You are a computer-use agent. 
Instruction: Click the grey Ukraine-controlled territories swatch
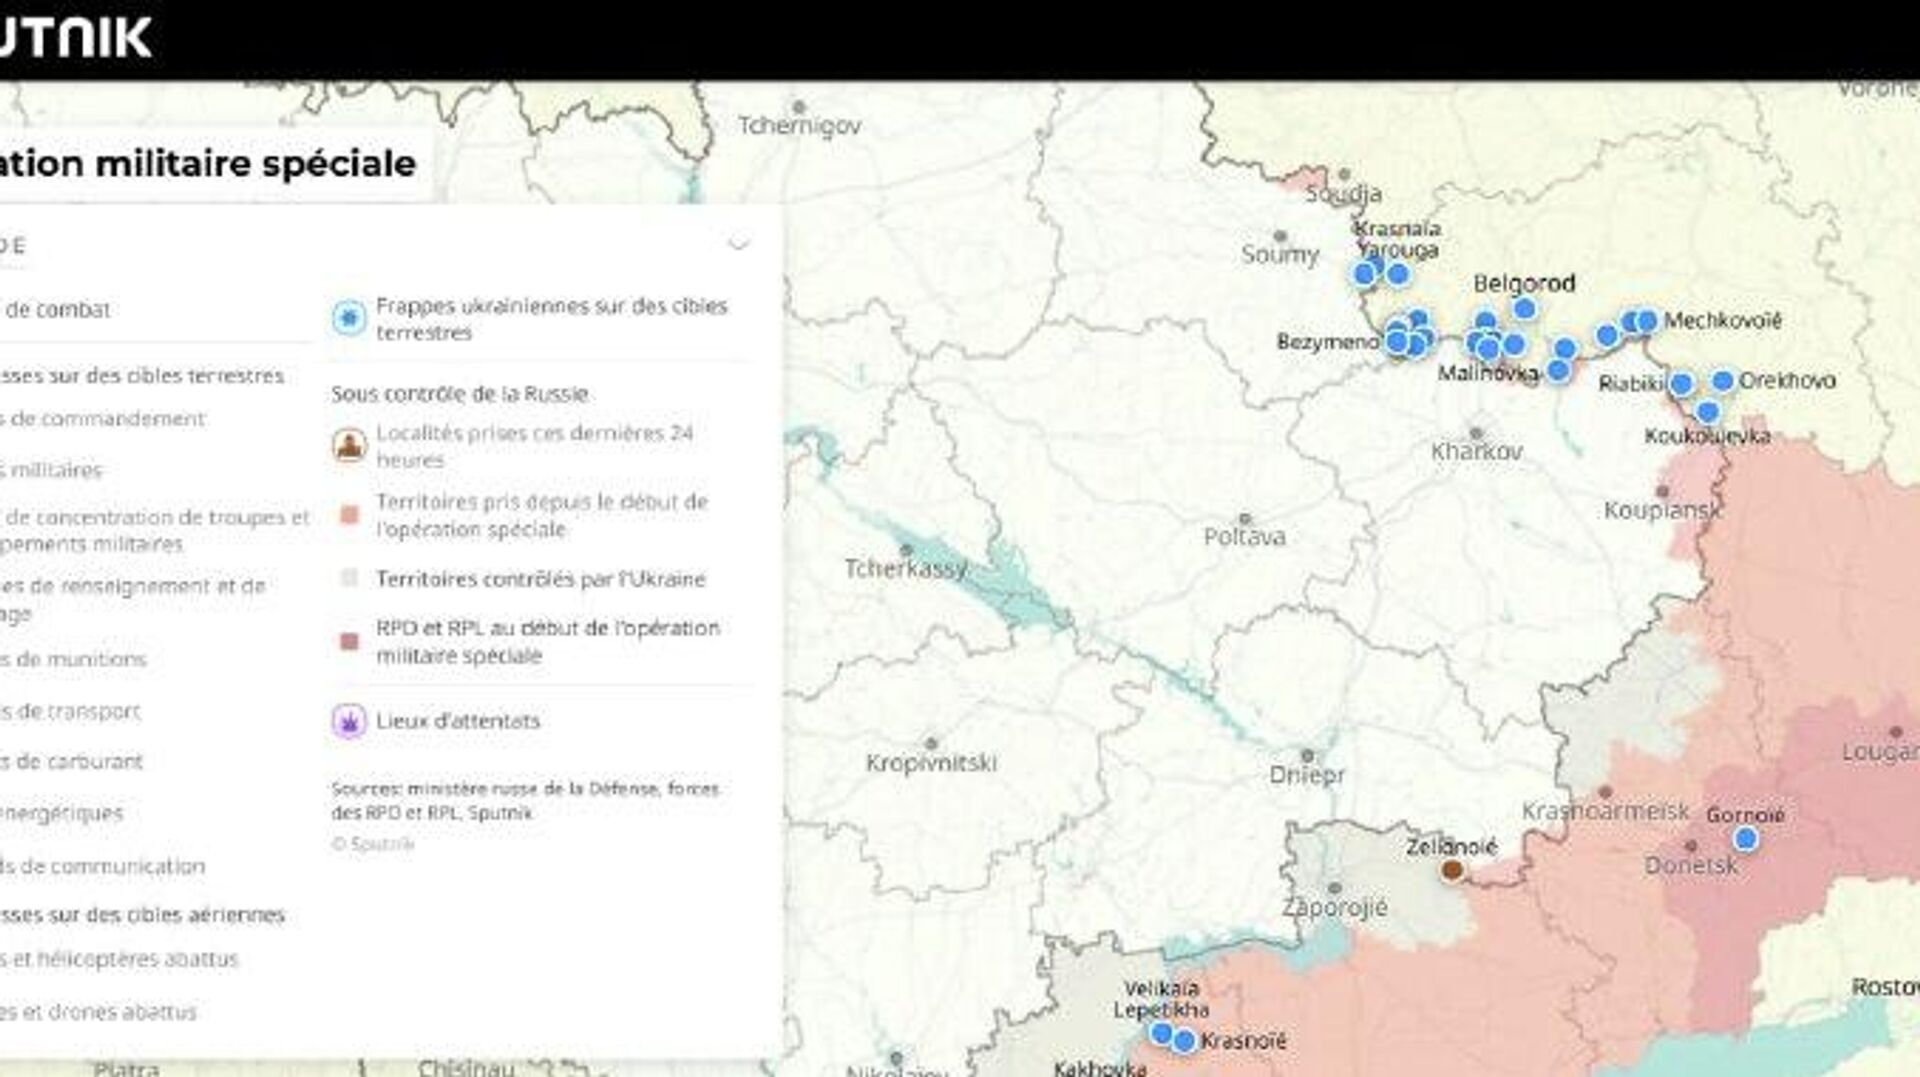349,578
